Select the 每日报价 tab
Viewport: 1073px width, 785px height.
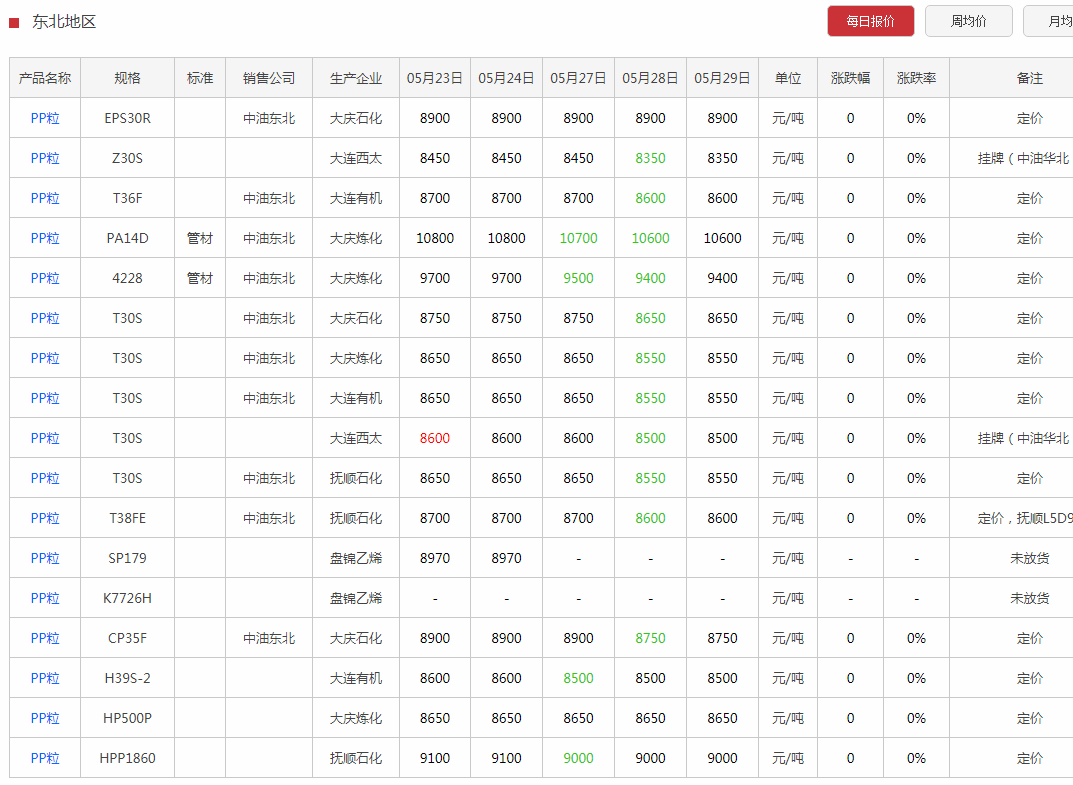tap(870, 21)
